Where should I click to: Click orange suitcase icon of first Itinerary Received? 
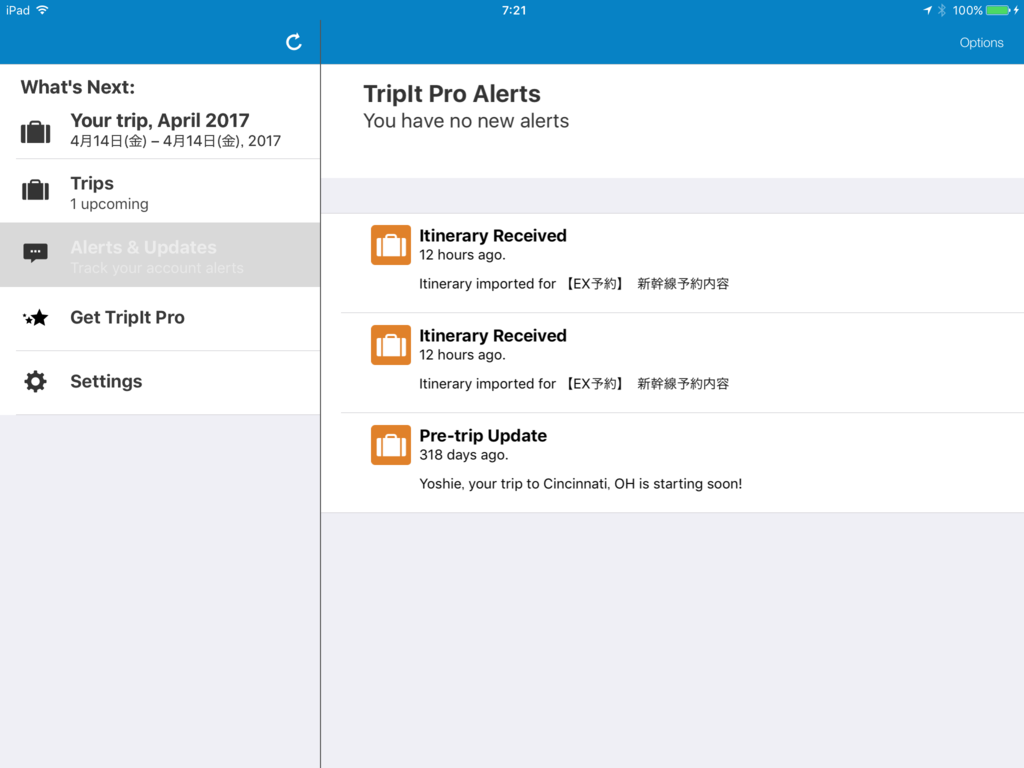(391, 245)
